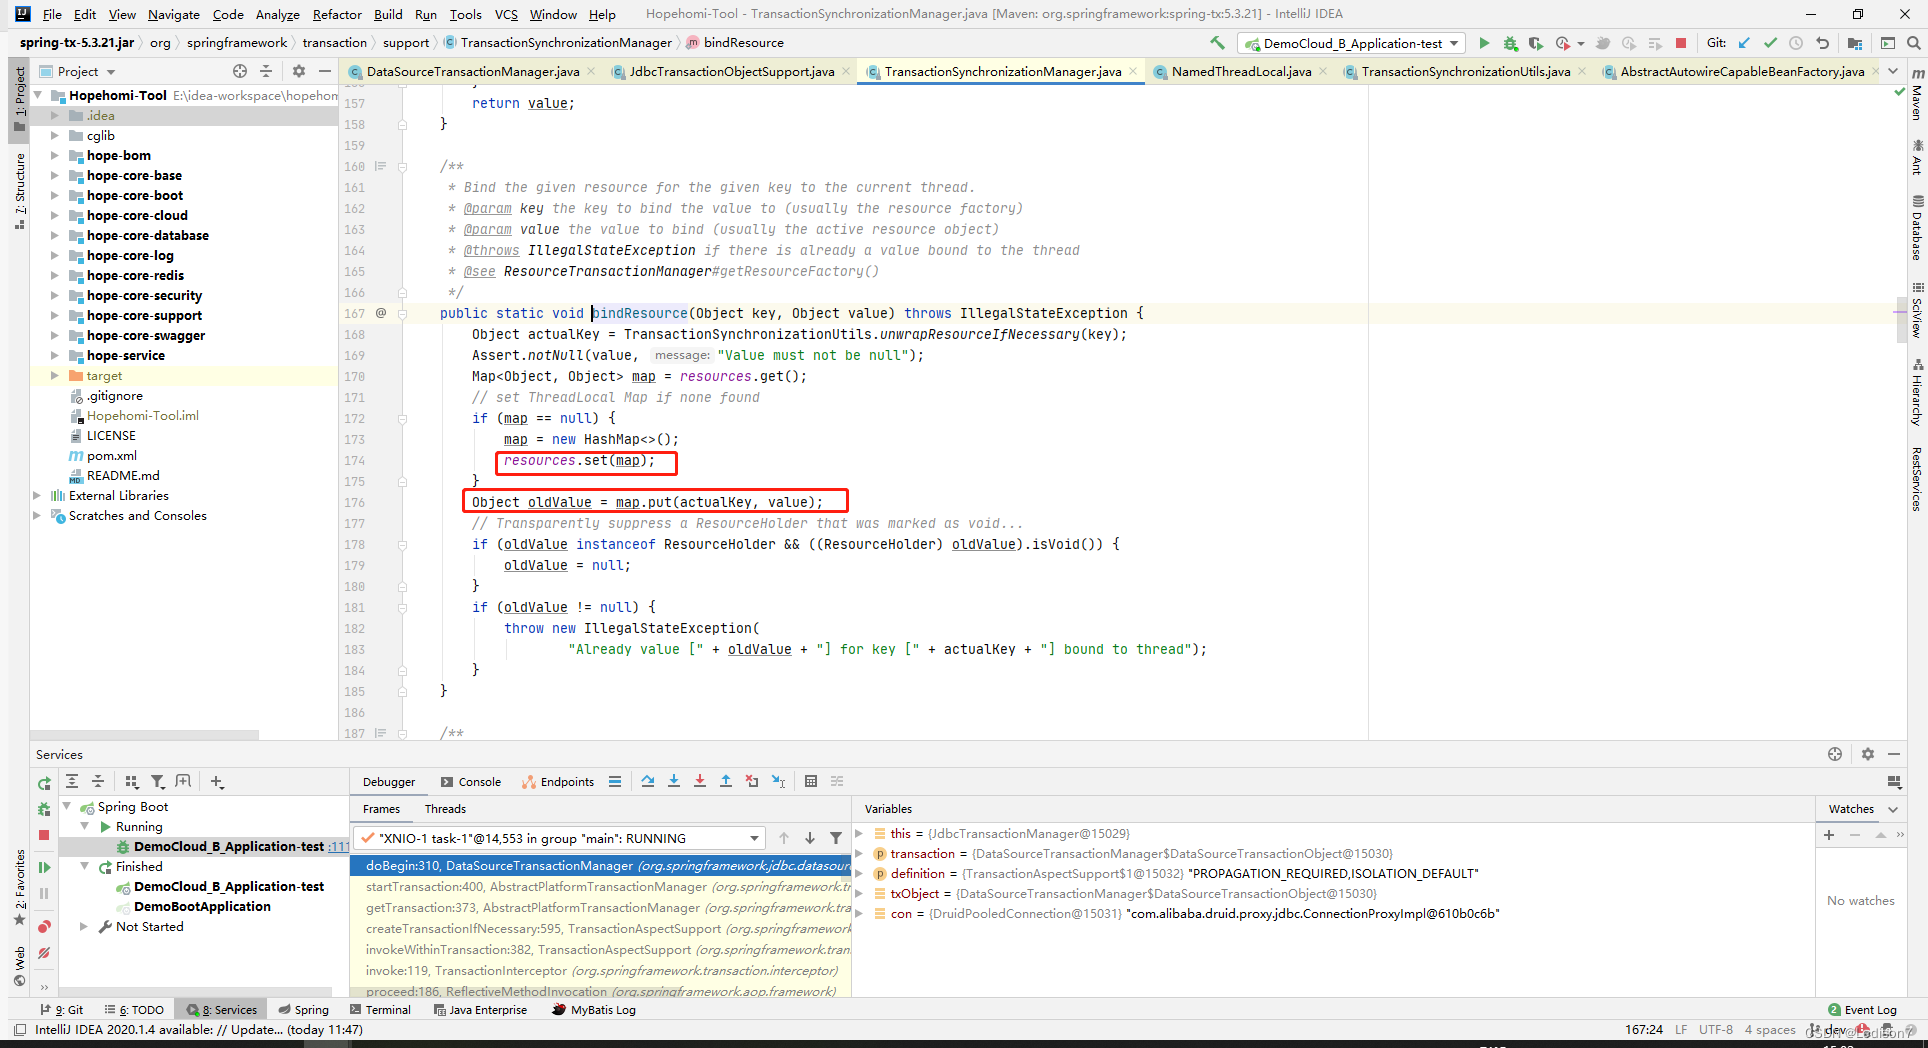Screen dimensions: 1928x1048
Task: Open Project panel settings gear
Action: 299,71
